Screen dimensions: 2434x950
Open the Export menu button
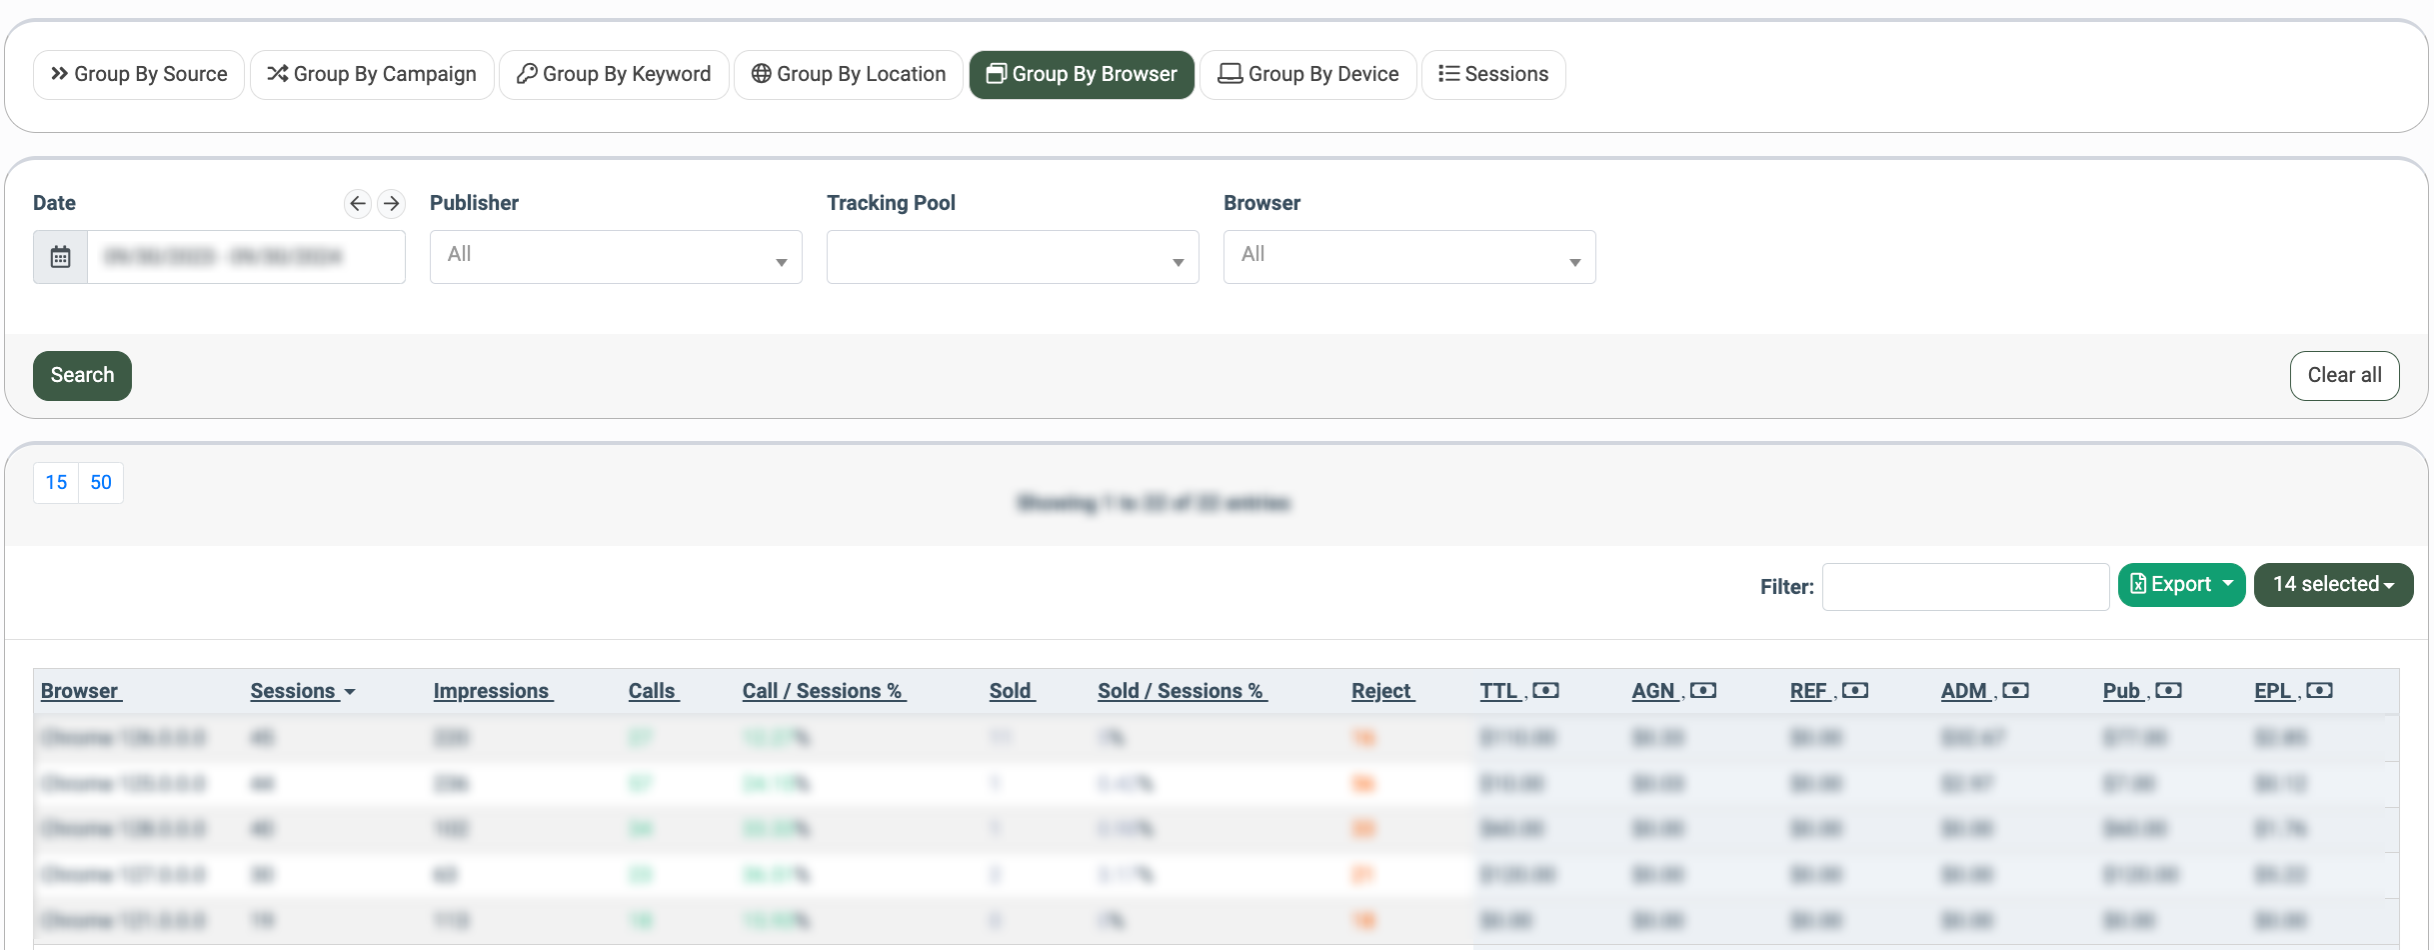[2180, 585]
